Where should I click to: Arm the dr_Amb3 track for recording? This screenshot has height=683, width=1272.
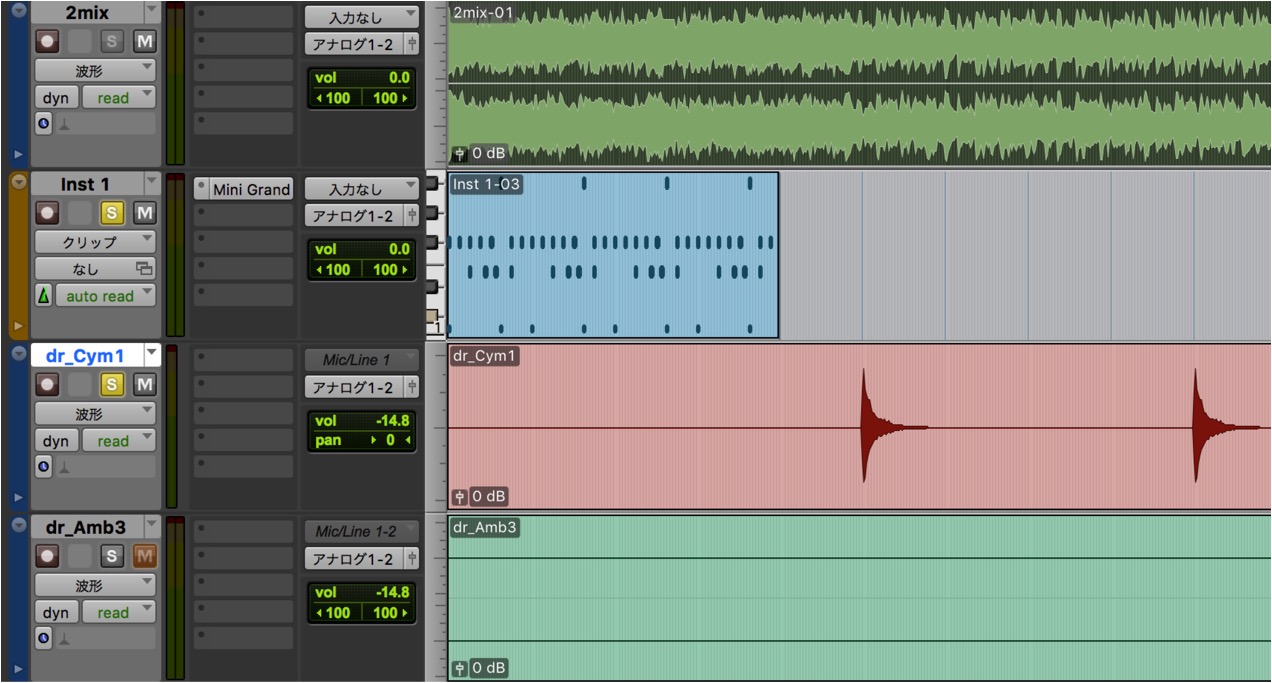click(x=47, y=556)
